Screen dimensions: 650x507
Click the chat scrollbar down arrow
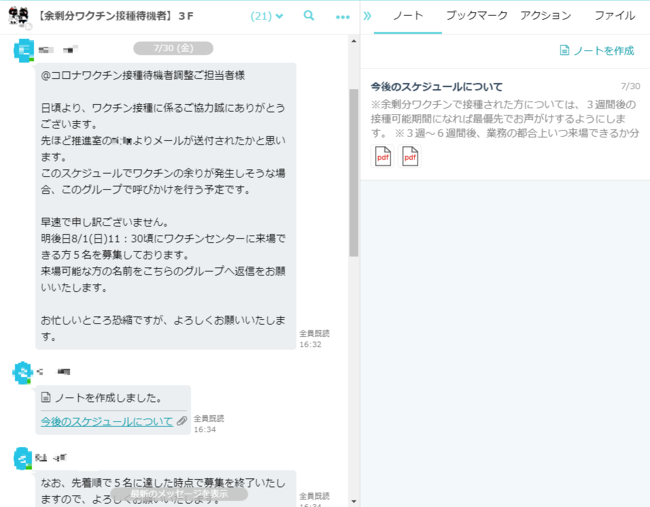click(354, 501)
